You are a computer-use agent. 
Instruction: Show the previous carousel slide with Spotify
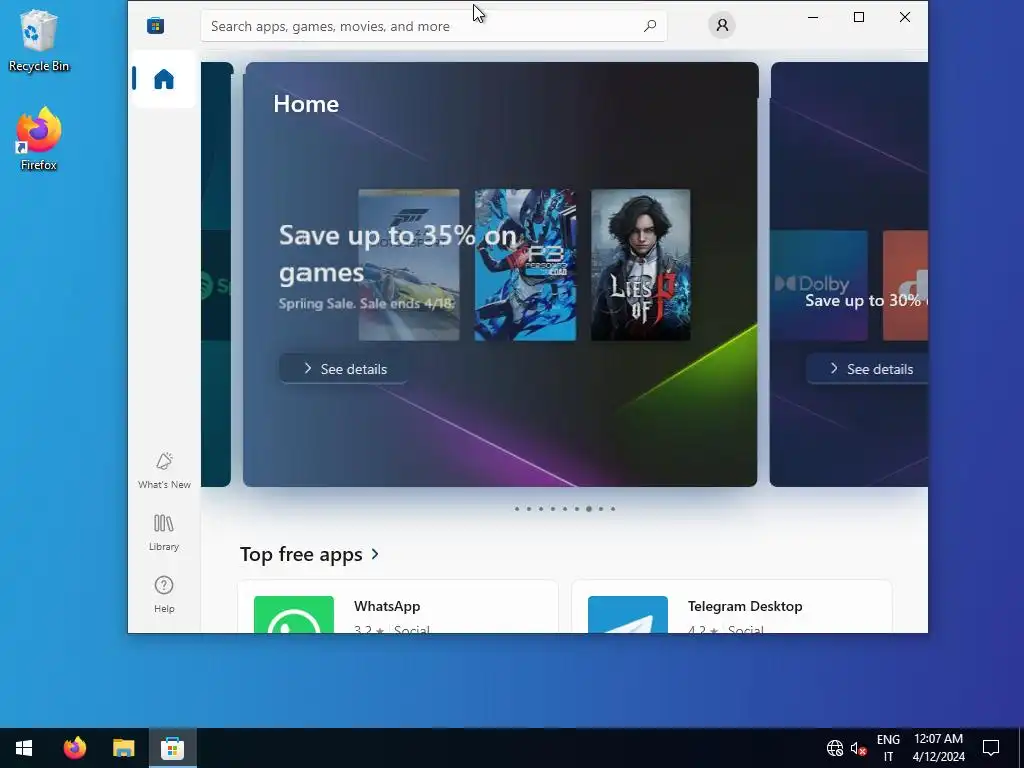pos(217,274)
